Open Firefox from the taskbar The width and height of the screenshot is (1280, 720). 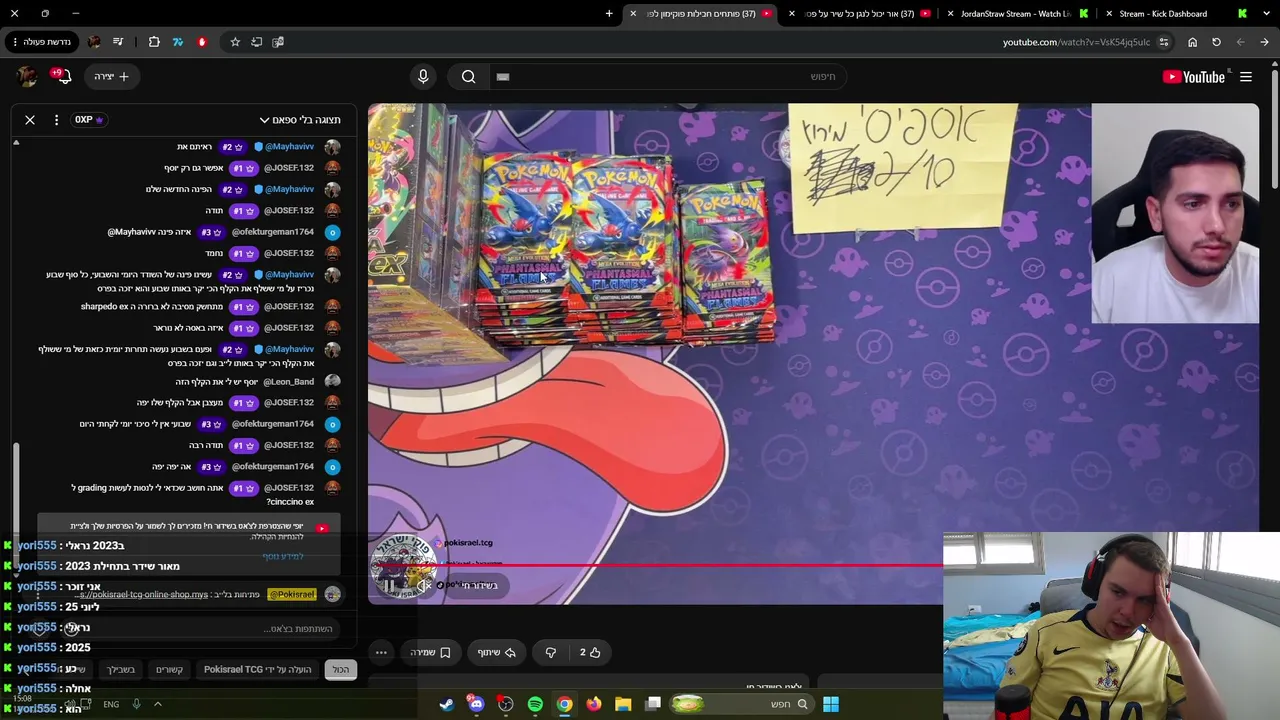tap(594, 705)
